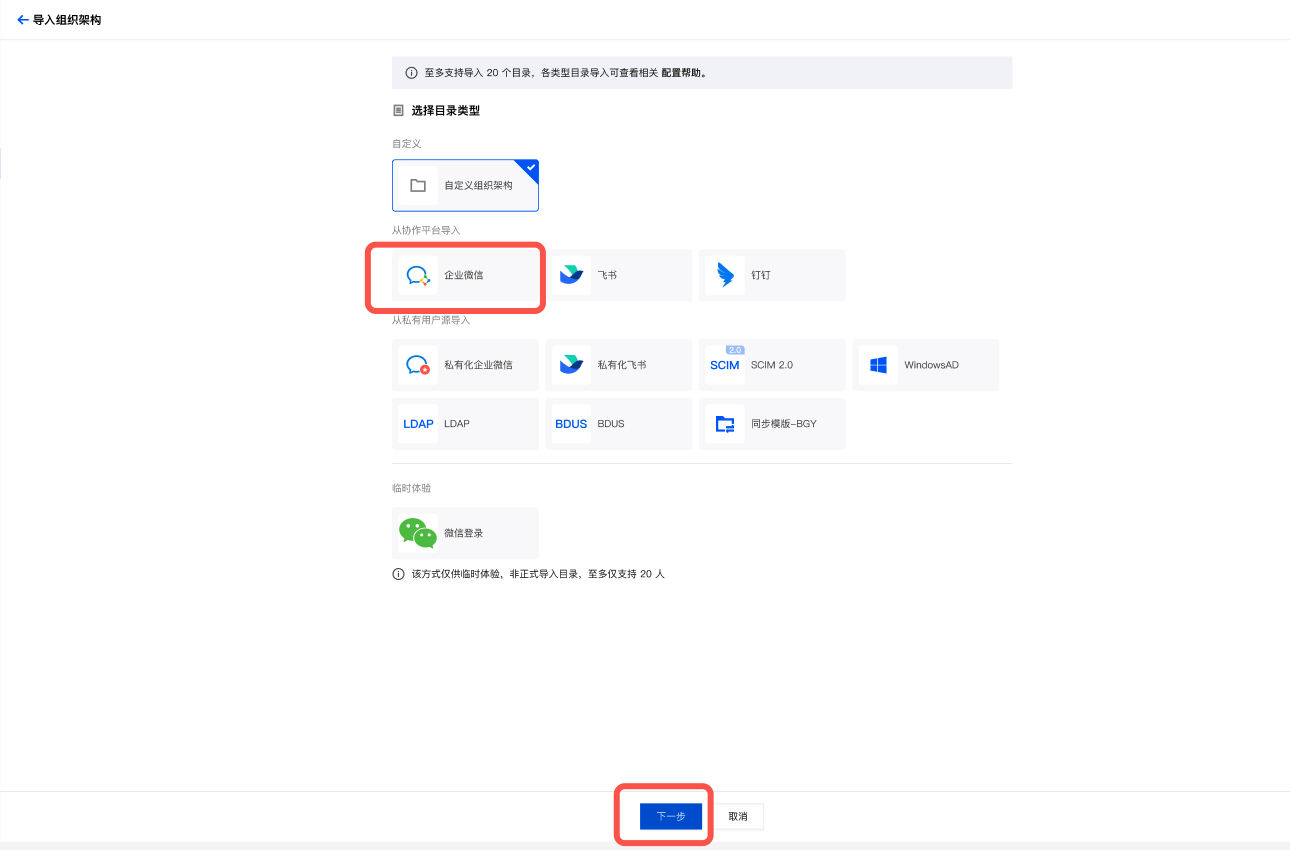
Task: Choose the 私有化企业微信 icon
Action: (418, 365)
